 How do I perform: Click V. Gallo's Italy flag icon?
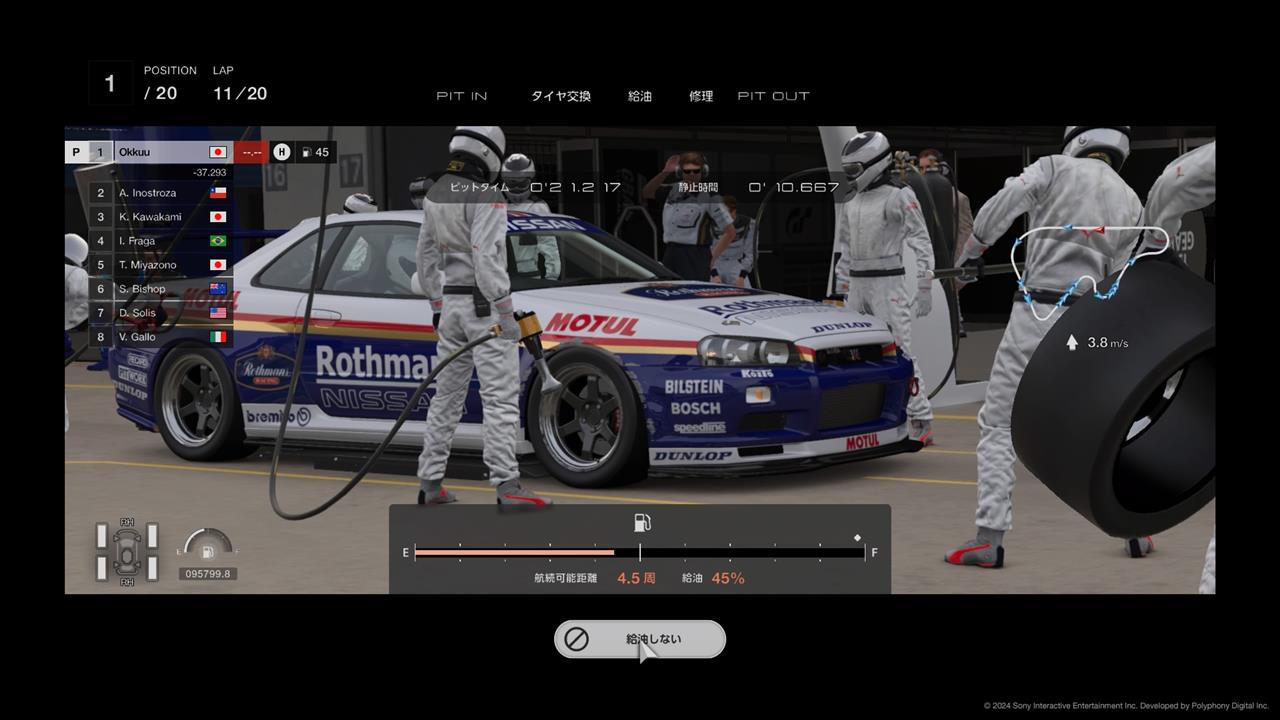coord(217,337)
